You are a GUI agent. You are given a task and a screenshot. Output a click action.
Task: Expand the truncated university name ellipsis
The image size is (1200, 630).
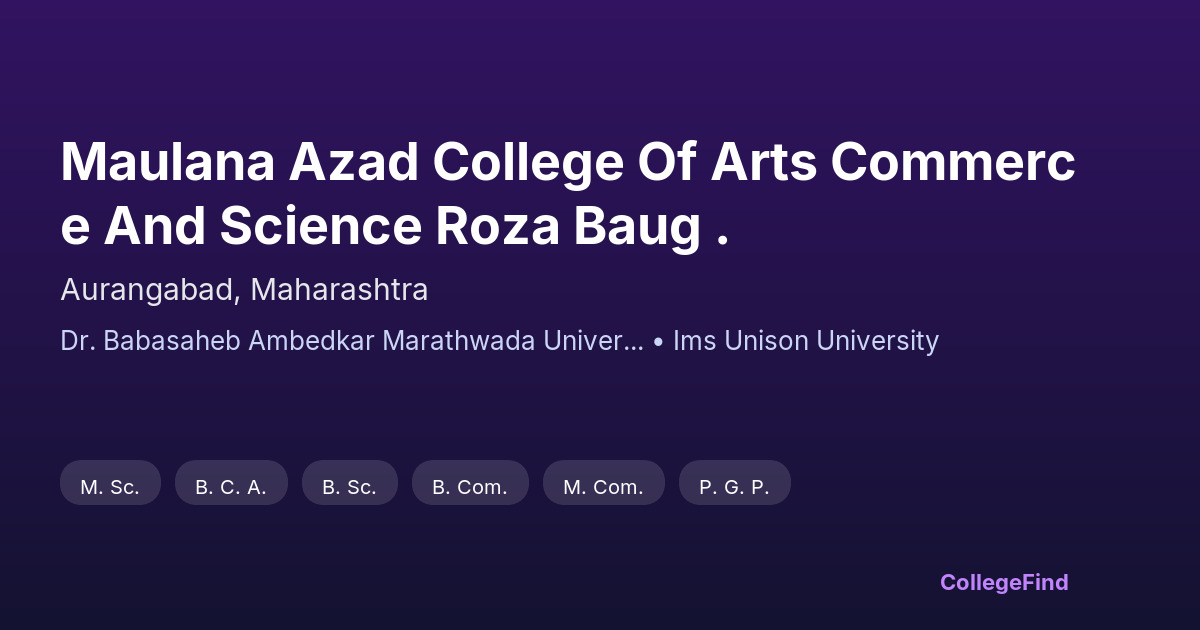(x=633, y=341)
